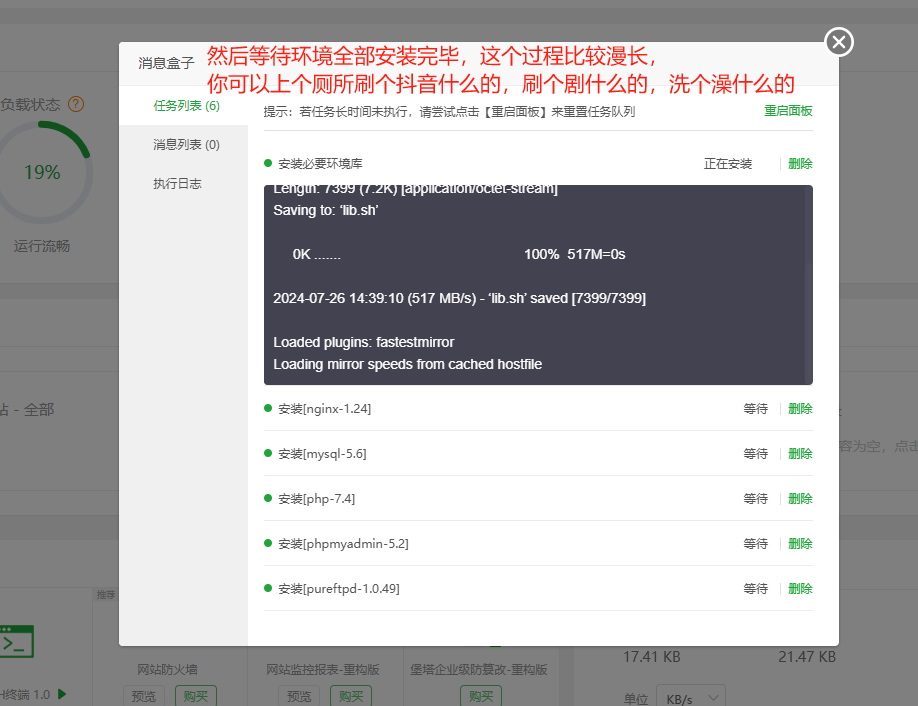Viewport: 918px width, 706px height.
Task: Delete the 安装[pureftpd-1.0.49] task
Action: pos(800,589)
